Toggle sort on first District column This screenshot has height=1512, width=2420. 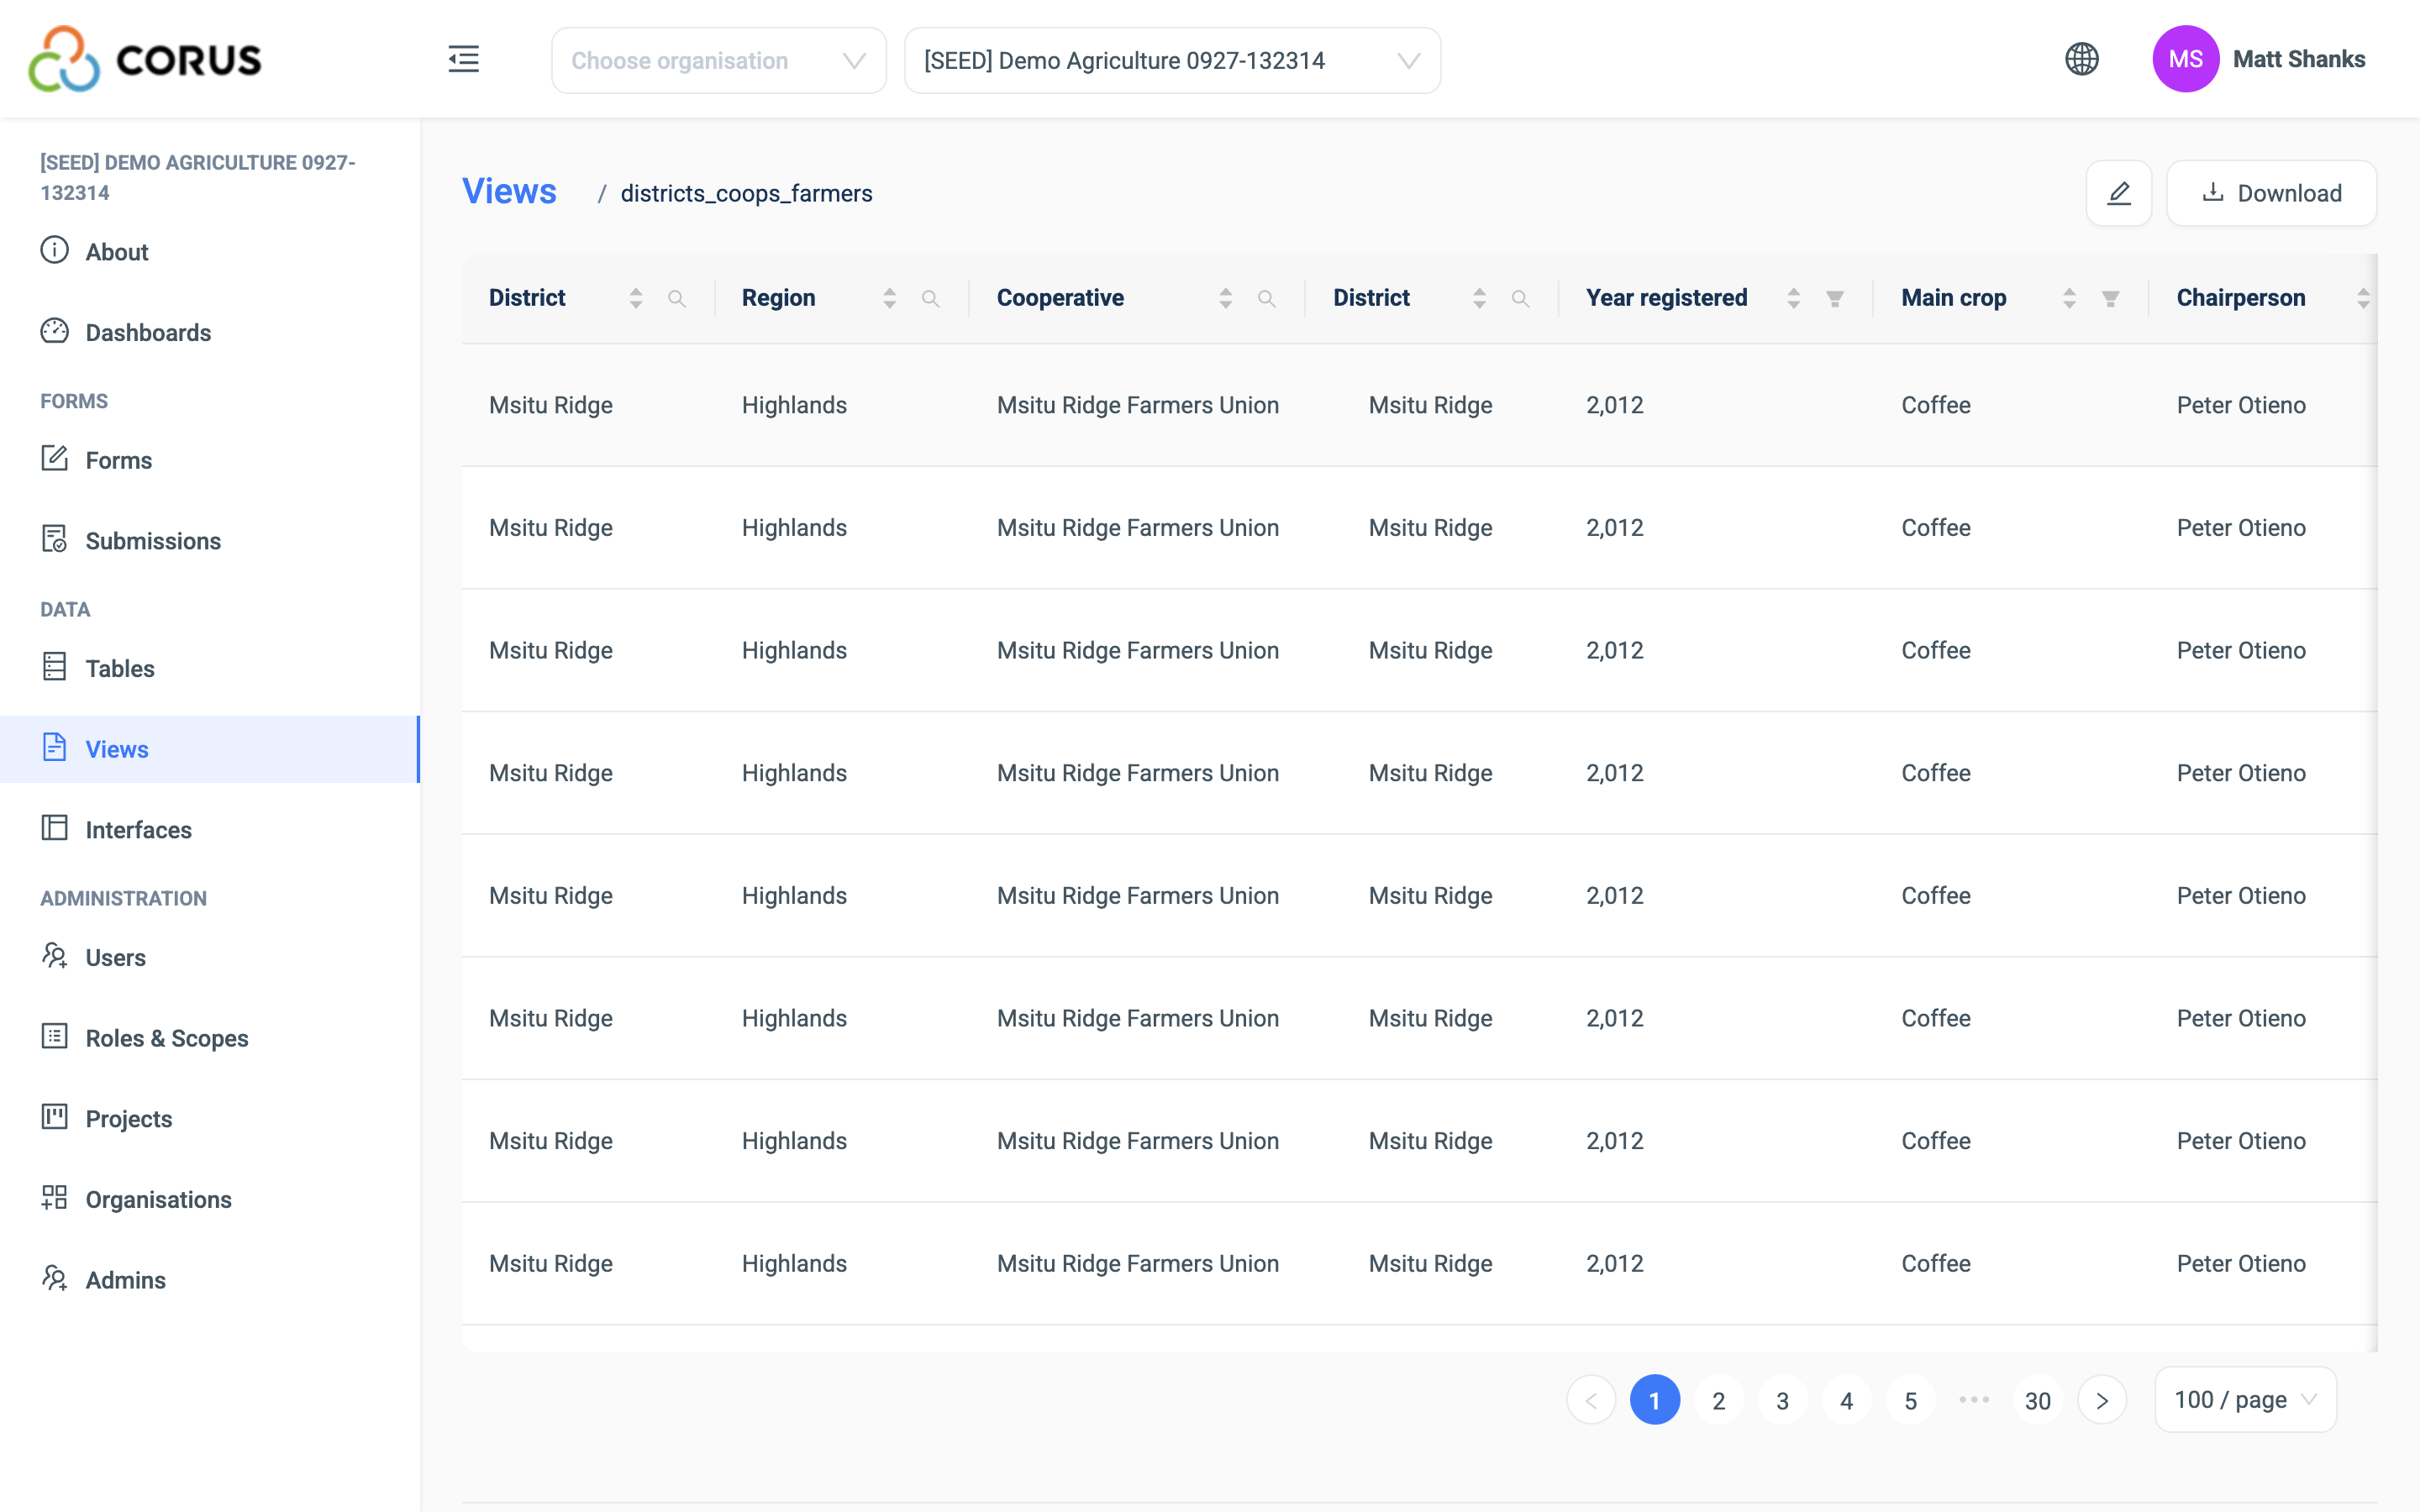(635, 298)
